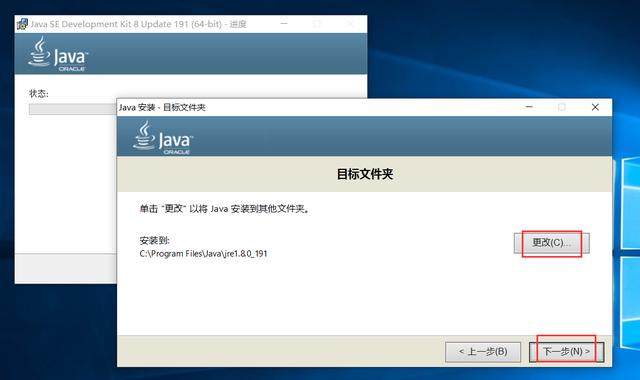
Task: Select install path C:\Program Files\Java\jre1.8.0_191
Action: pos(203,253)
